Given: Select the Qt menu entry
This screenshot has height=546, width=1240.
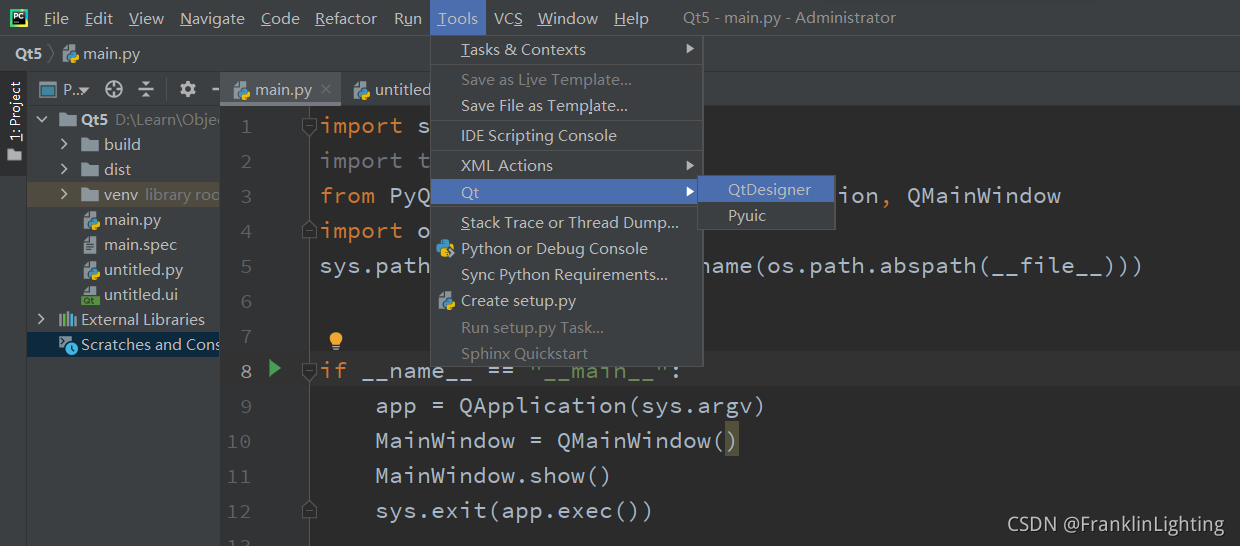Looking at the screenshot, I should (x=567, y=192).
